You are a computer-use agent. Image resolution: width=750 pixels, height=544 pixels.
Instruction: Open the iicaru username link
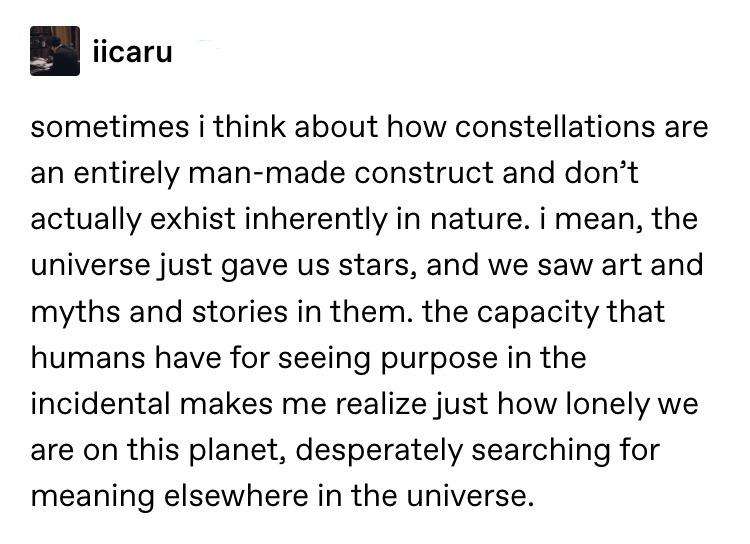(132, 52)
